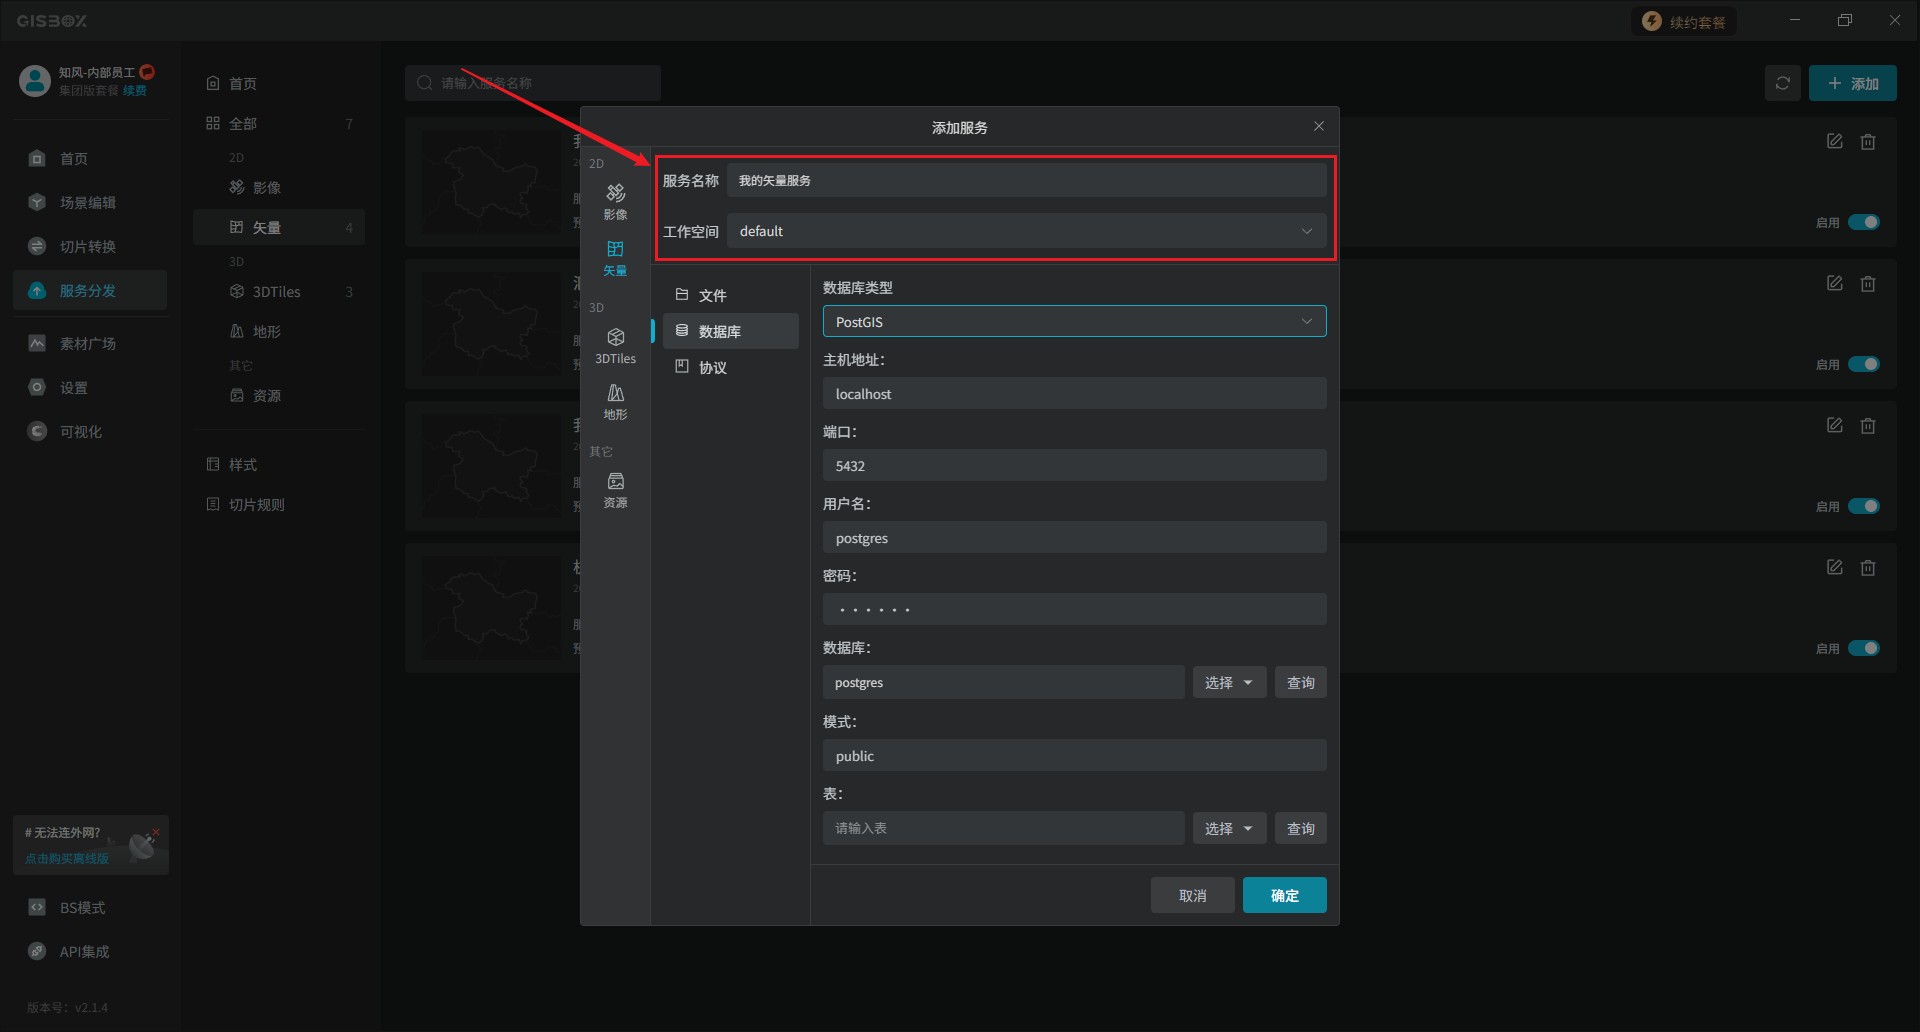Disable the third service's 启用 switch
The width and height of the screenshot is (1920, 1032).
point(1863,506)
